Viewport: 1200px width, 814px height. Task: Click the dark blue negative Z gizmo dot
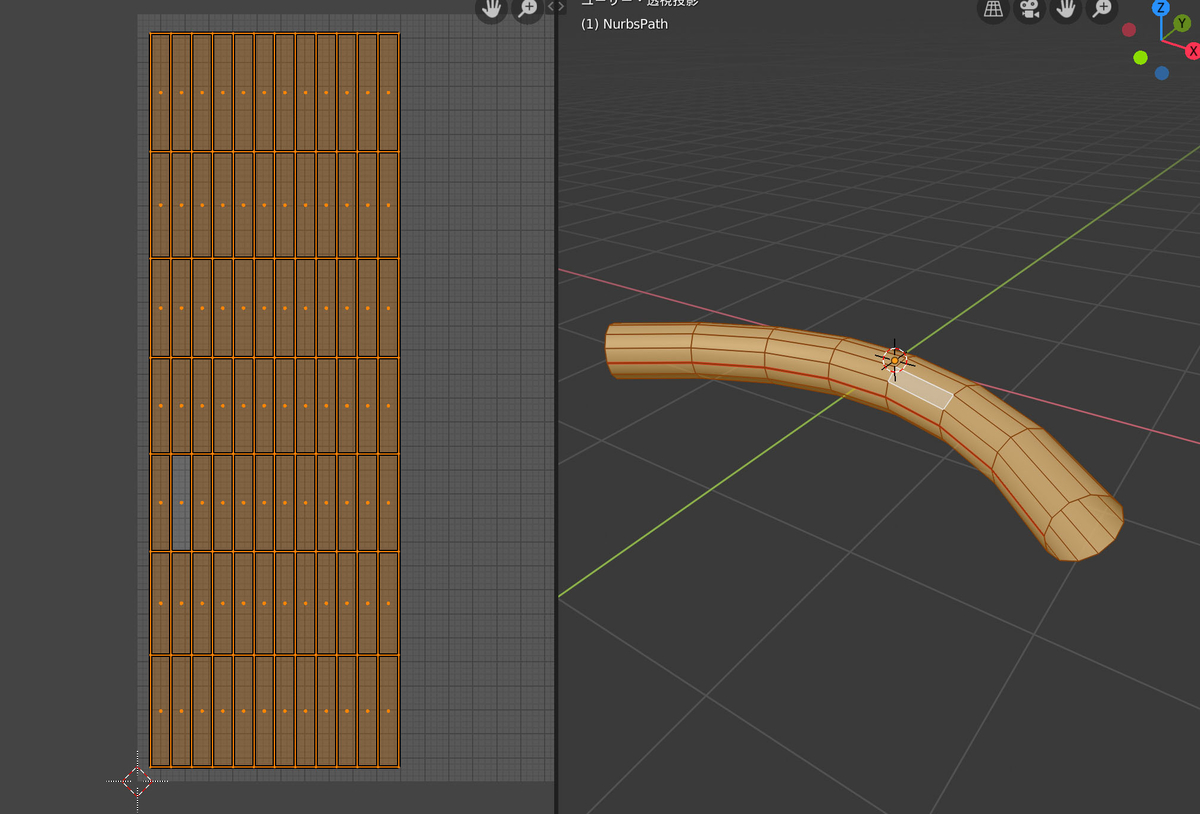tap(1161, 73)
